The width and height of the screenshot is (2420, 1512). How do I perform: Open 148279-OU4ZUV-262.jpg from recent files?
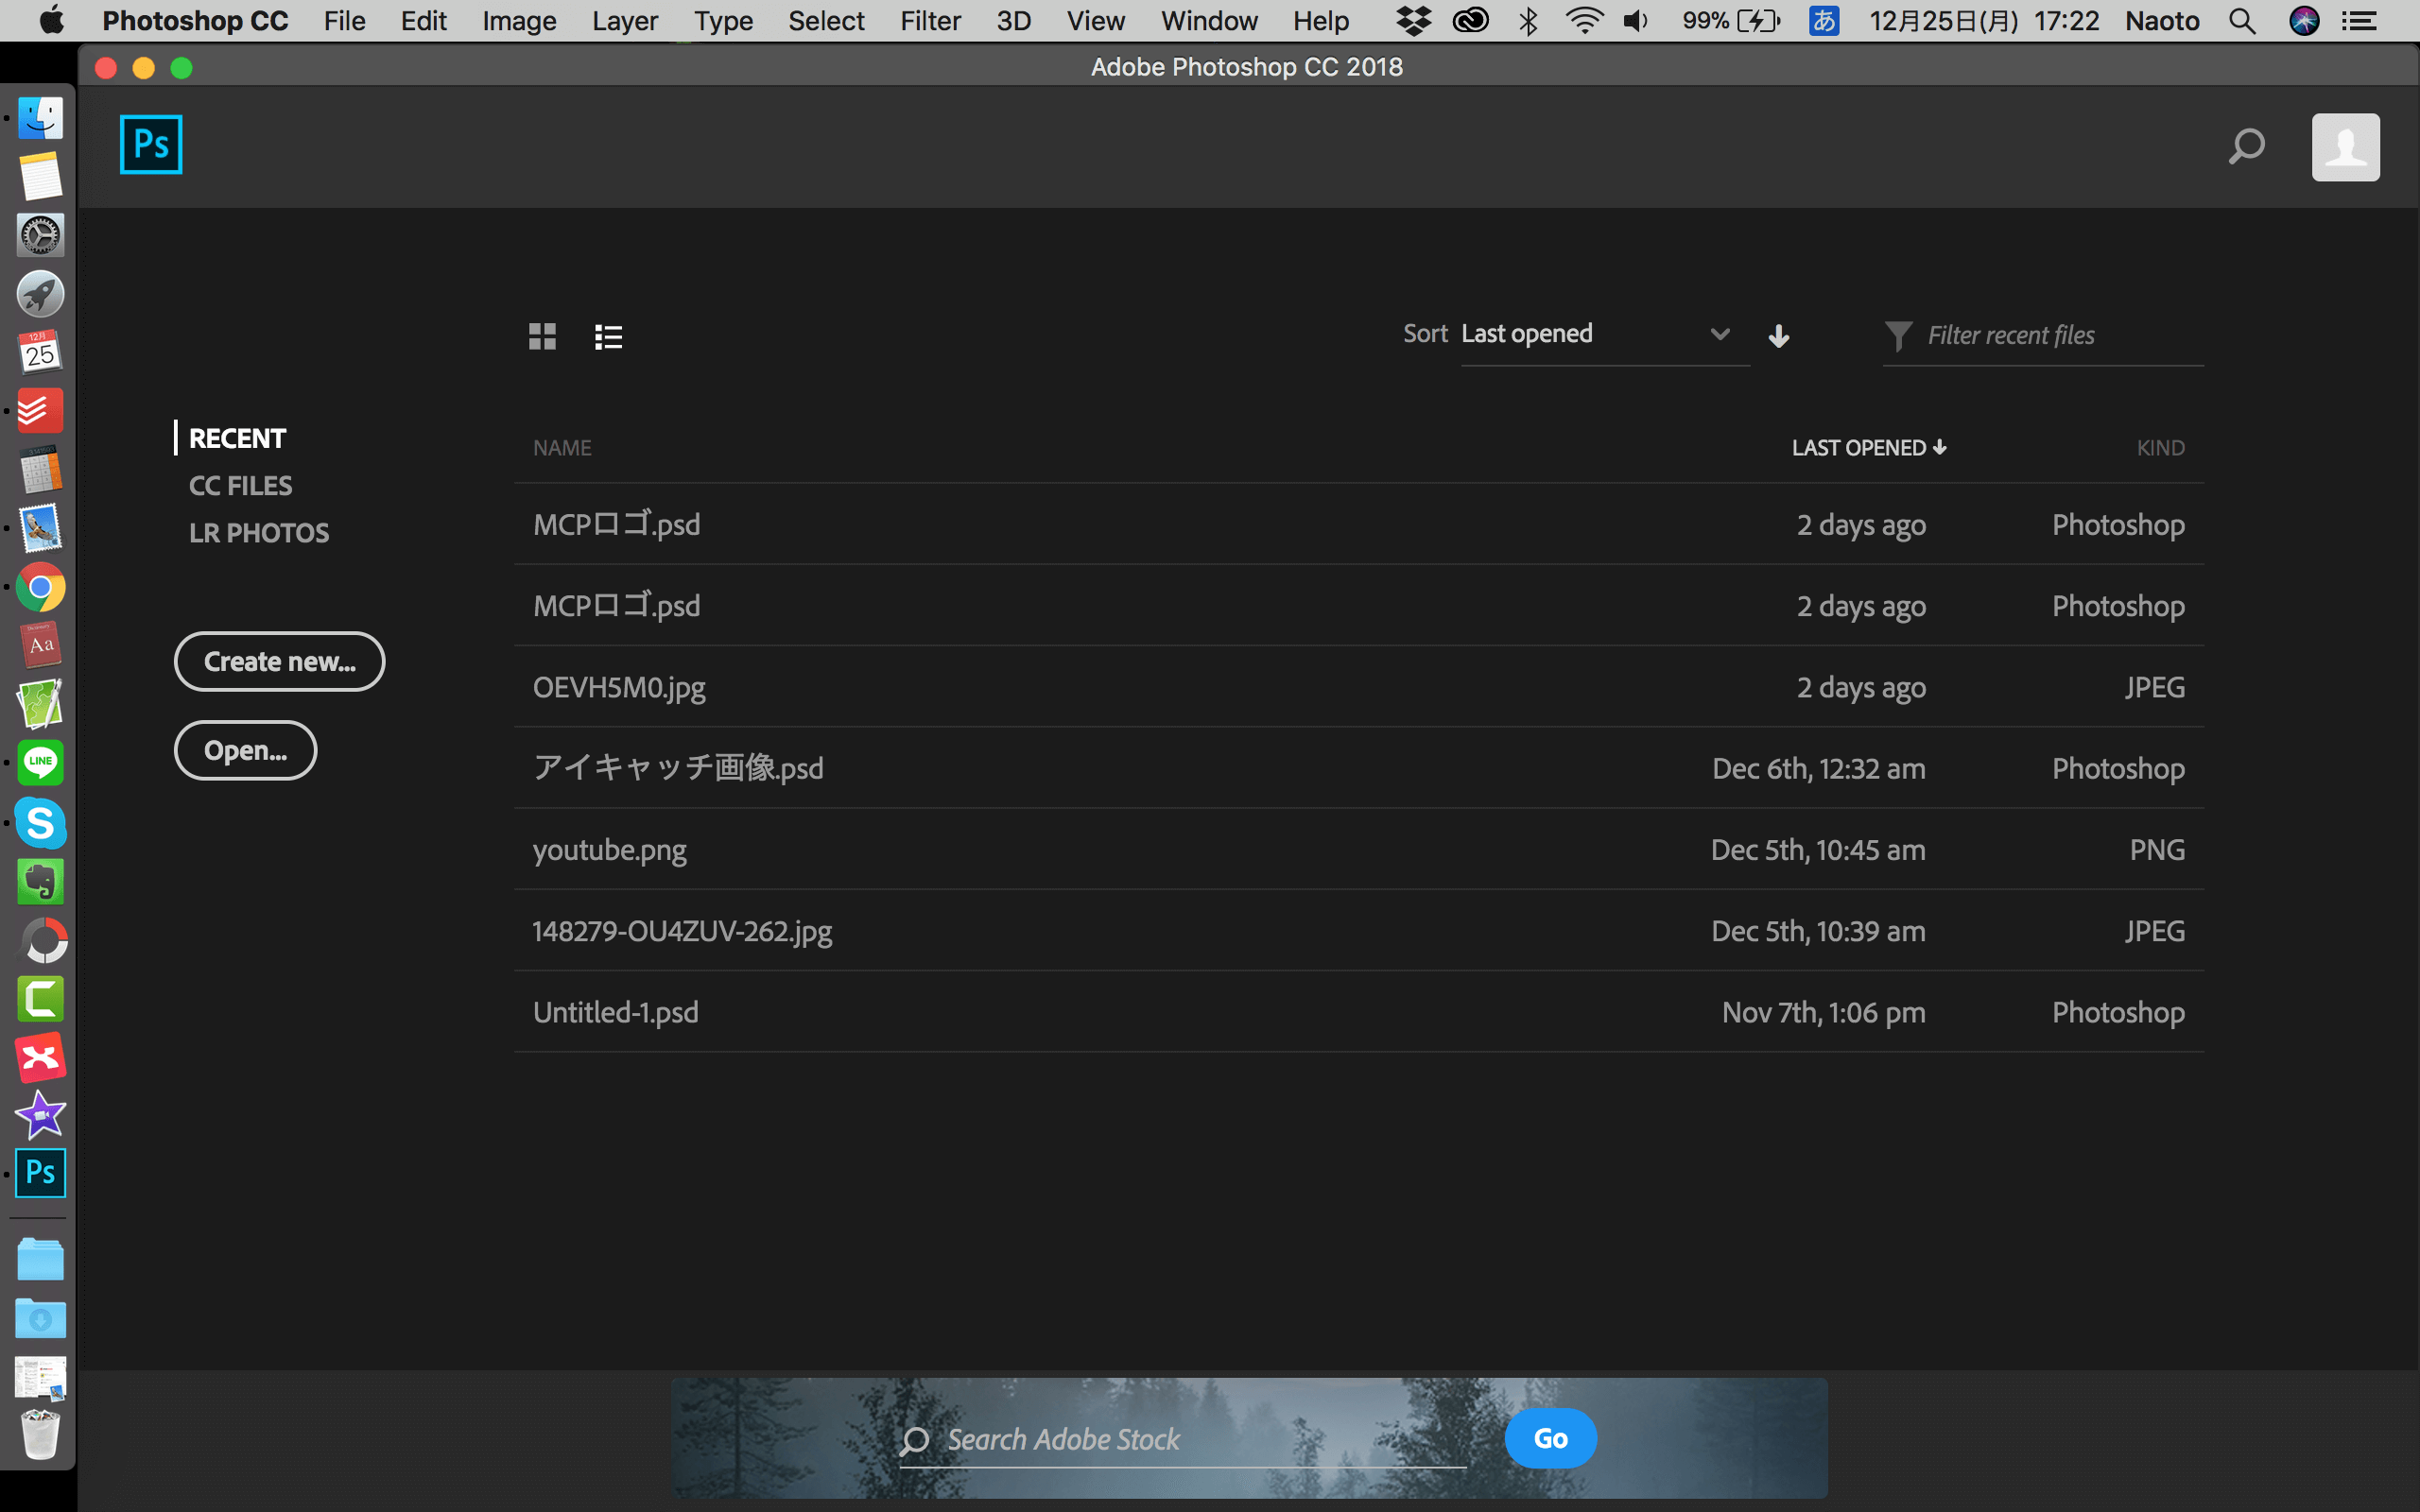(x=1358, y=931)
